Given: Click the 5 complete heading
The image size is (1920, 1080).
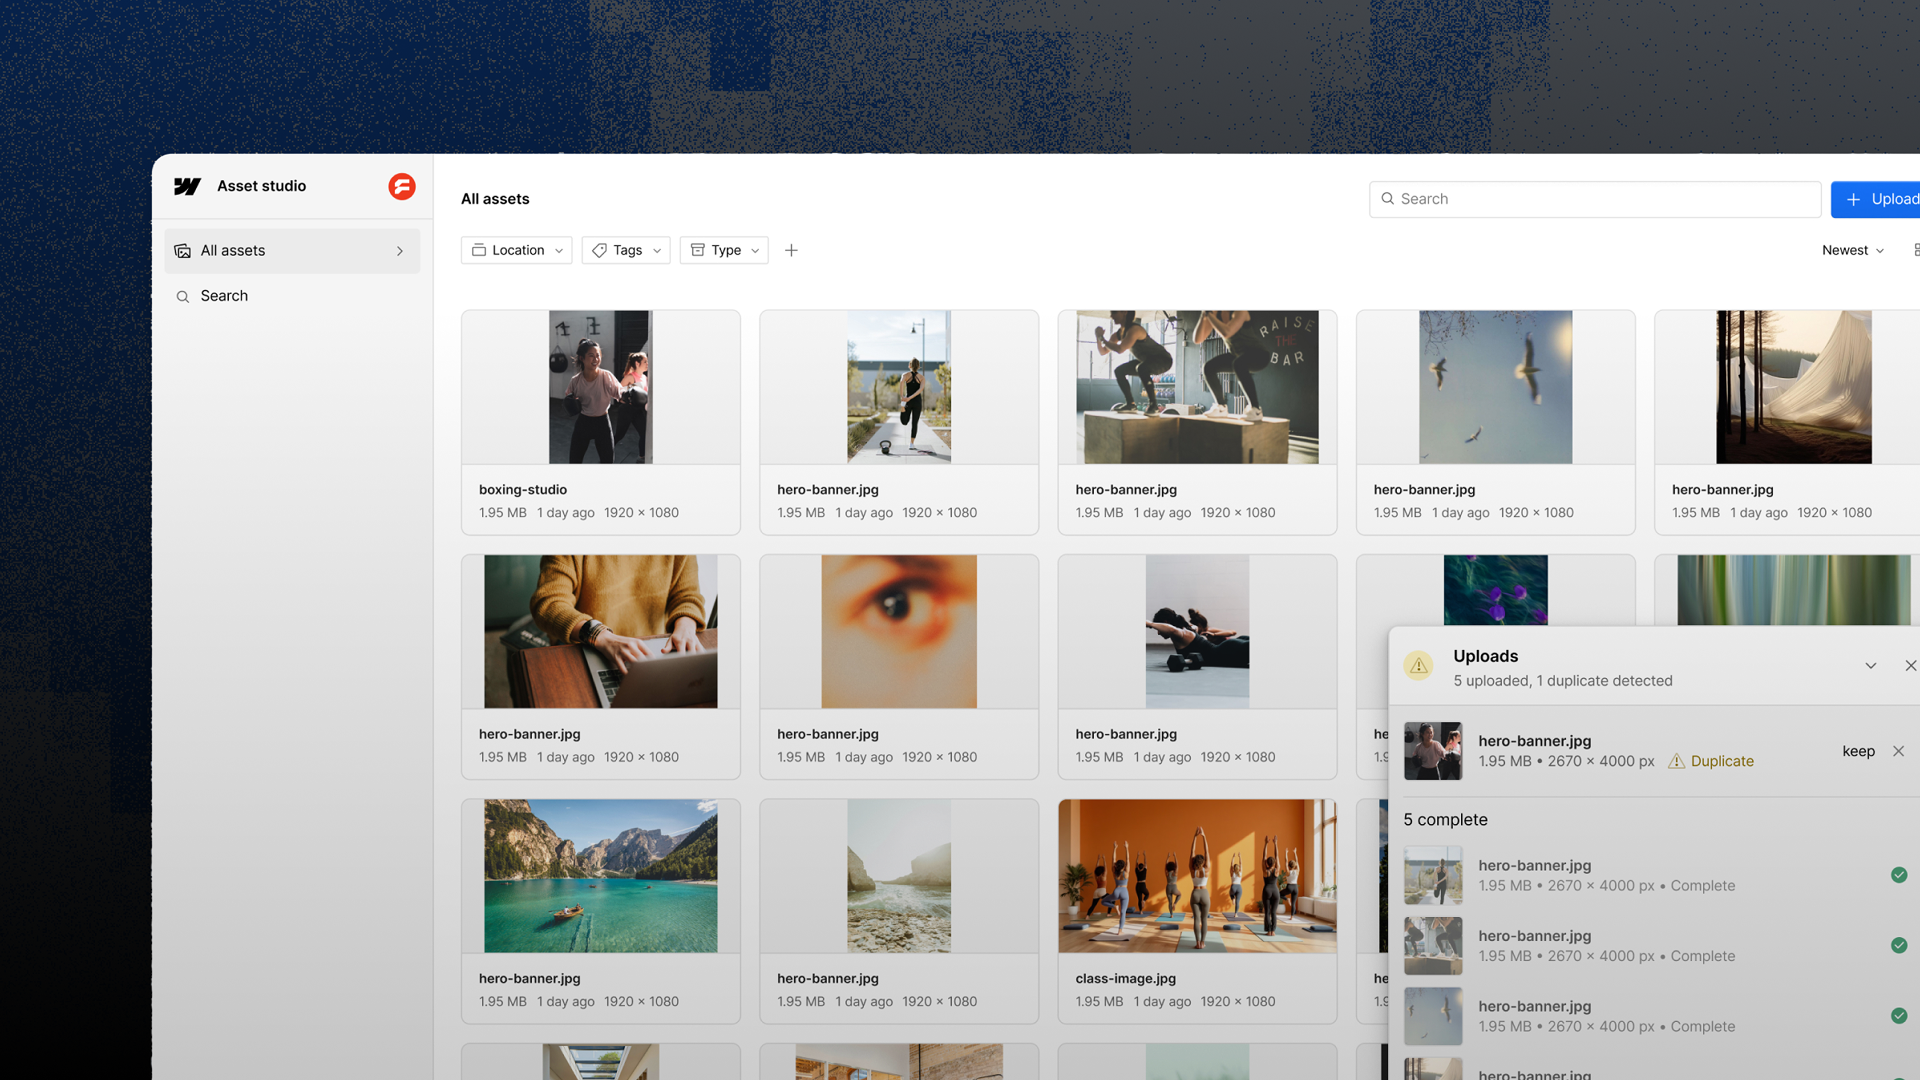Looking at the screenshot, I should click(1445, 820).
